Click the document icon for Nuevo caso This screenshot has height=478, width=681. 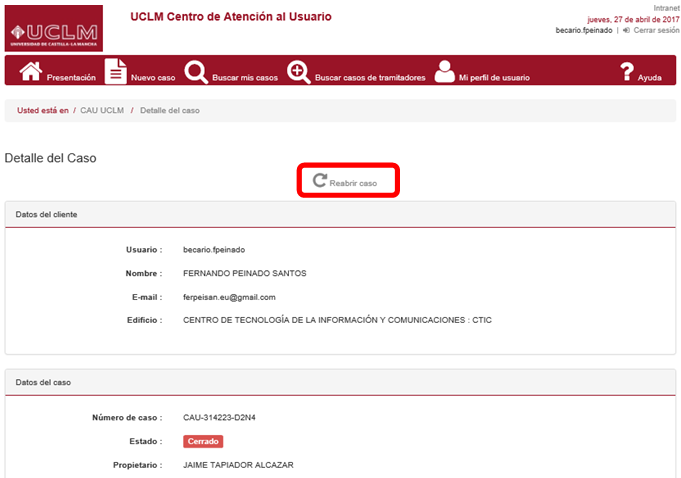click(116, 72)
